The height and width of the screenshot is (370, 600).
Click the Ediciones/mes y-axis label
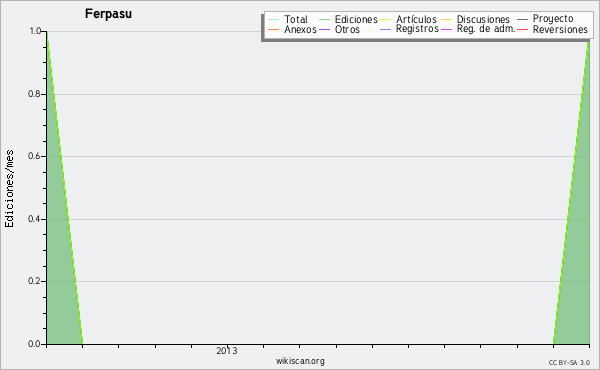coord(9,189)
